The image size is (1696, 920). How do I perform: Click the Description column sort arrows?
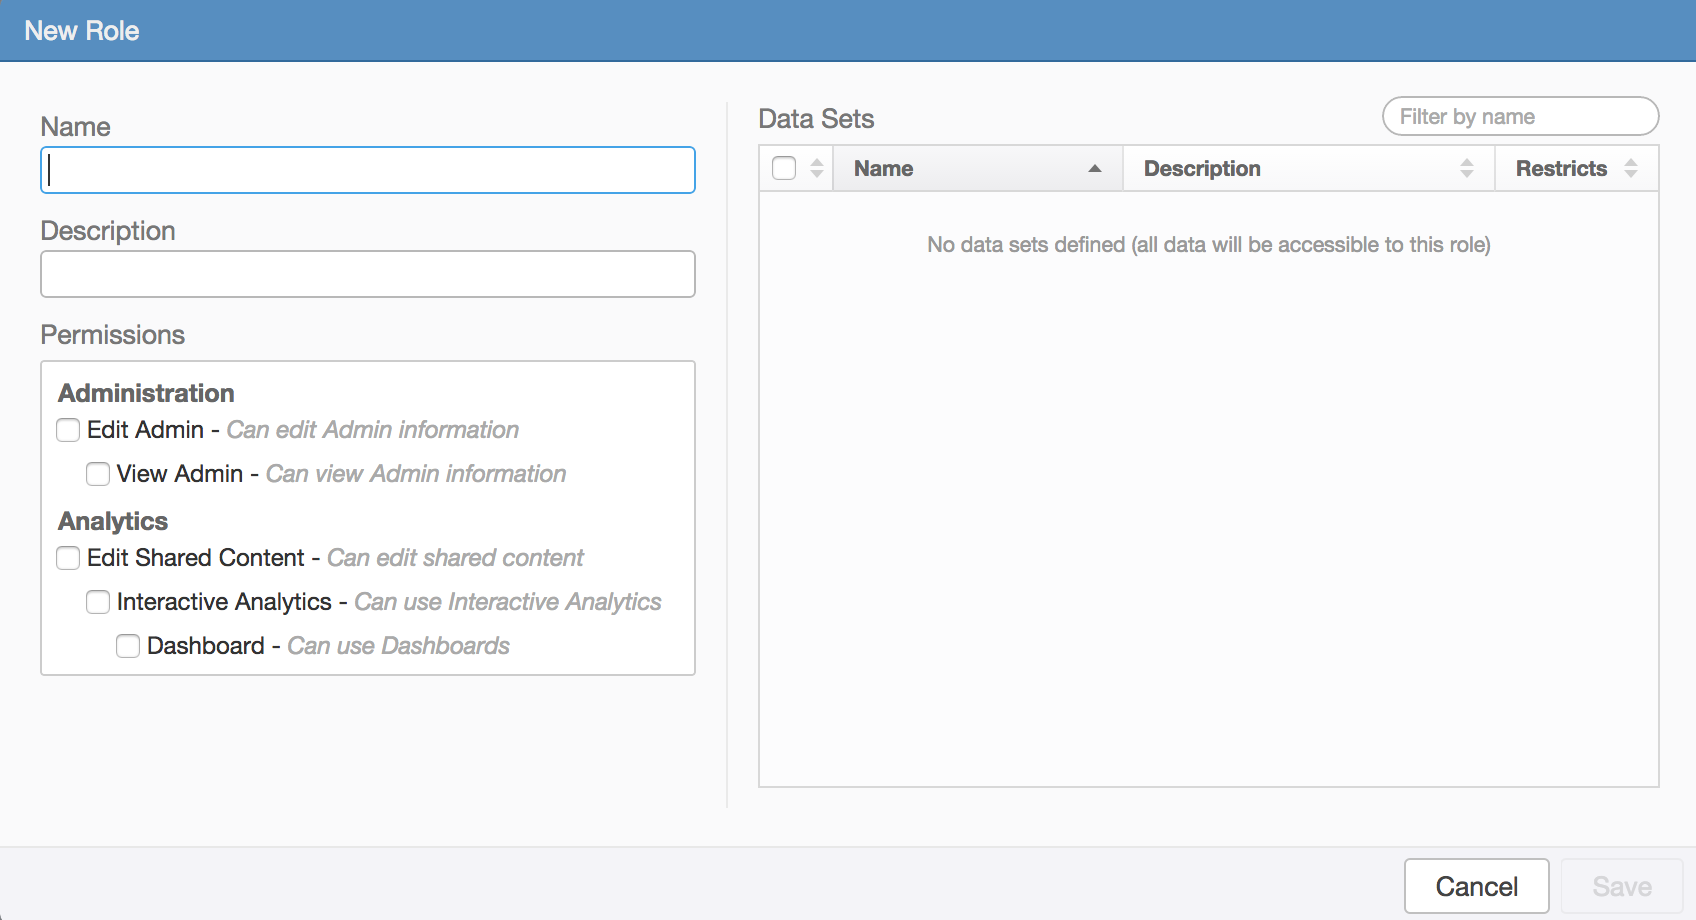click(1467, 168)
